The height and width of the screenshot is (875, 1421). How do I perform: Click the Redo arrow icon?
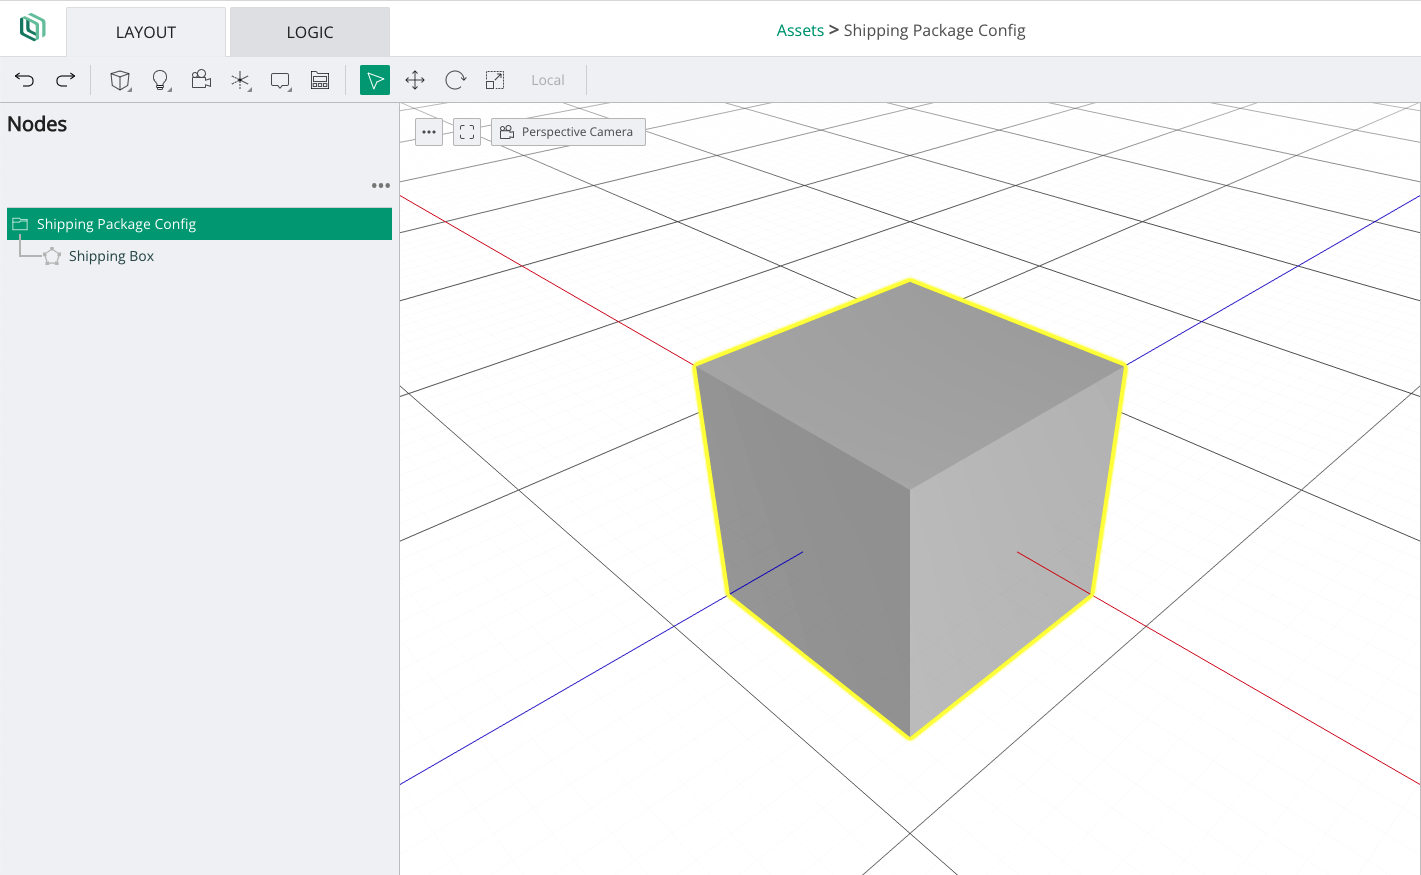(66, 80)
